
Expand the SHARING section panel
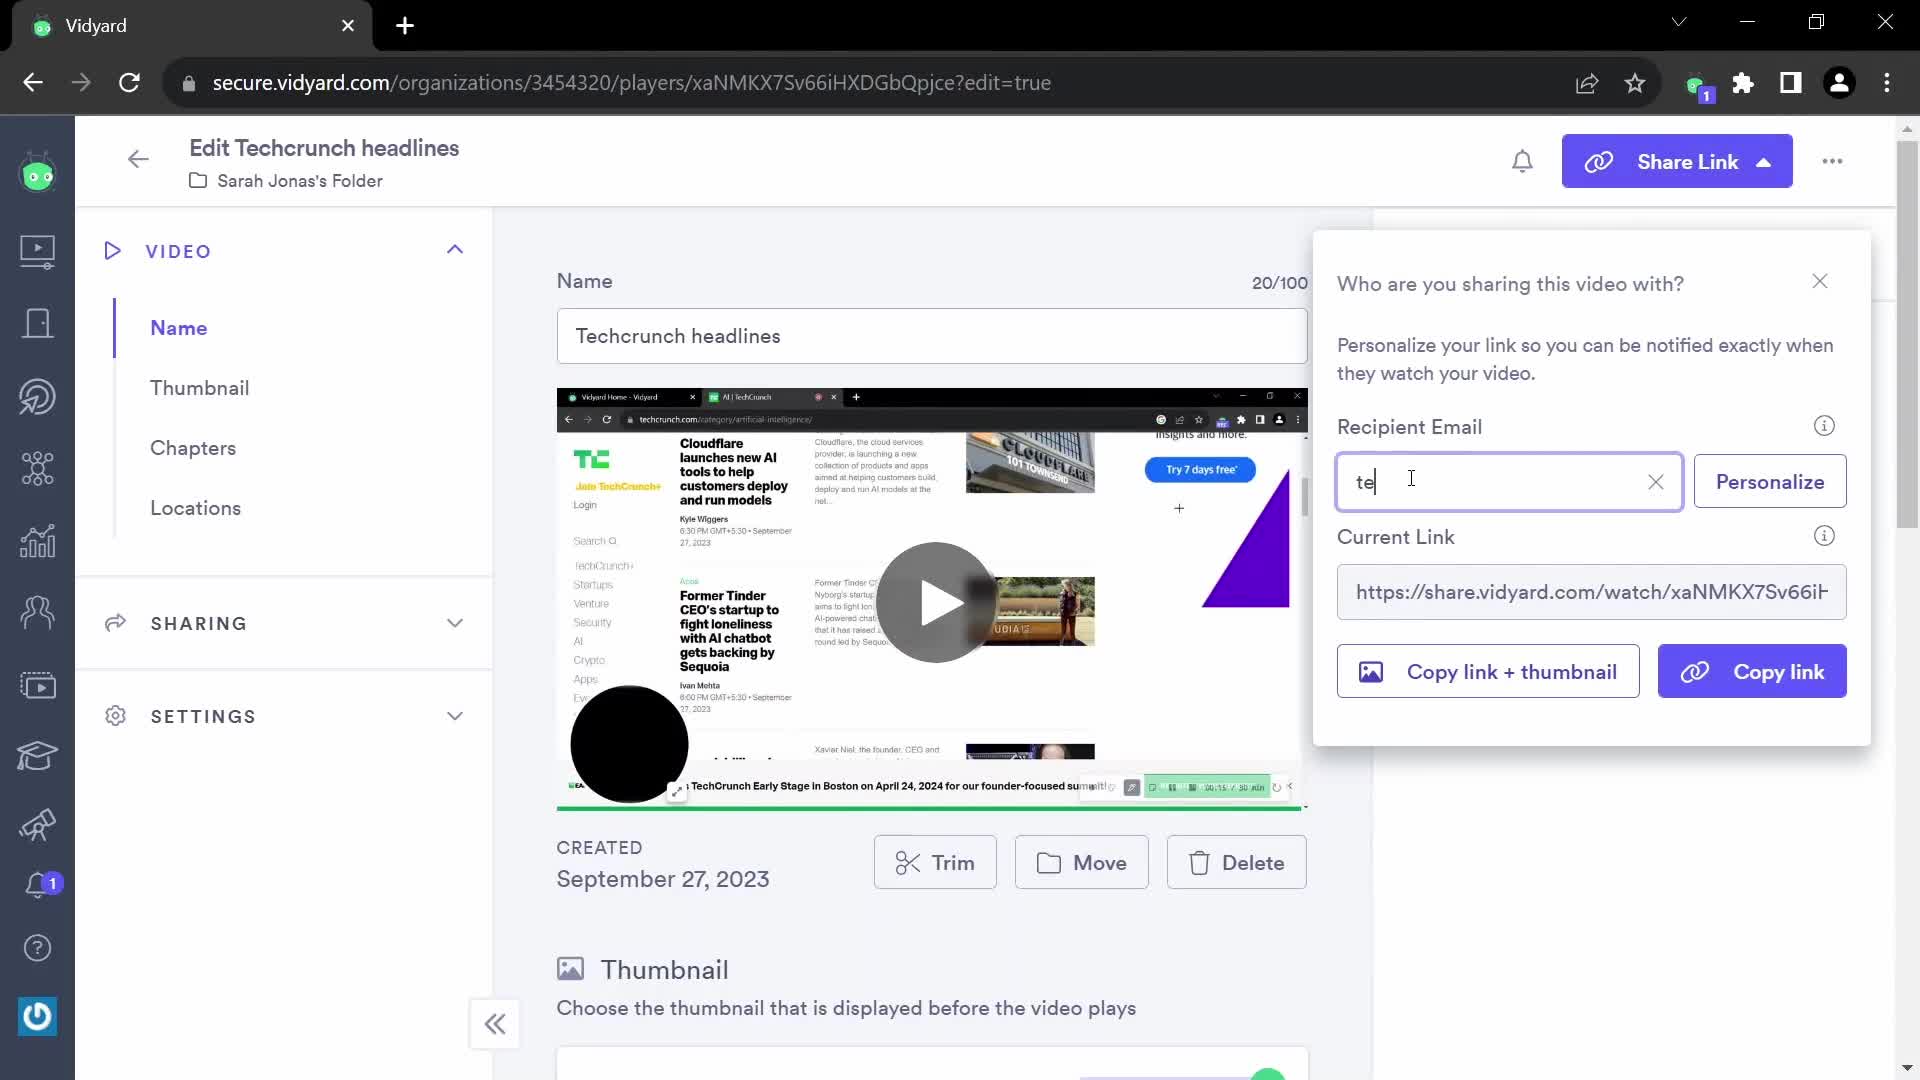pyautogui.click(x=456, y=622)
